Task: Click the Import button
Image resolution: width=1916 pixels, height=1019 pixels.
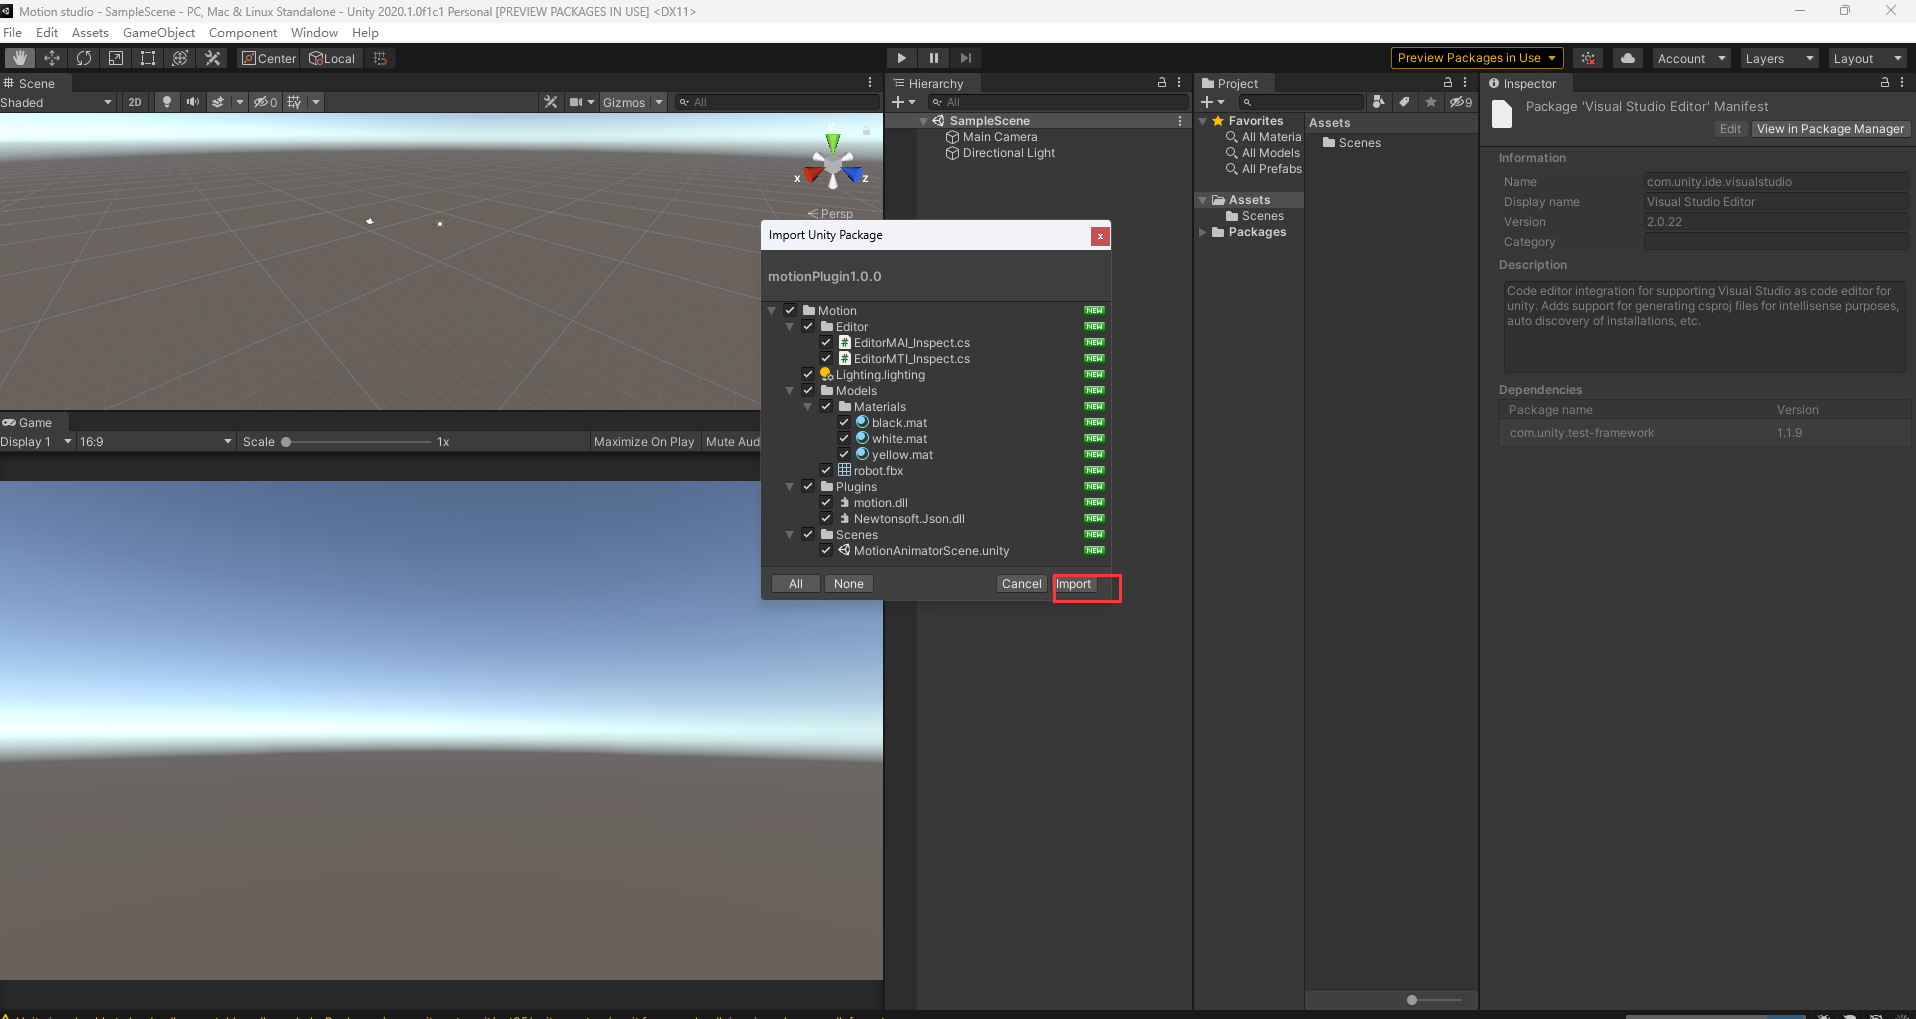Action: coord(1074,584)
